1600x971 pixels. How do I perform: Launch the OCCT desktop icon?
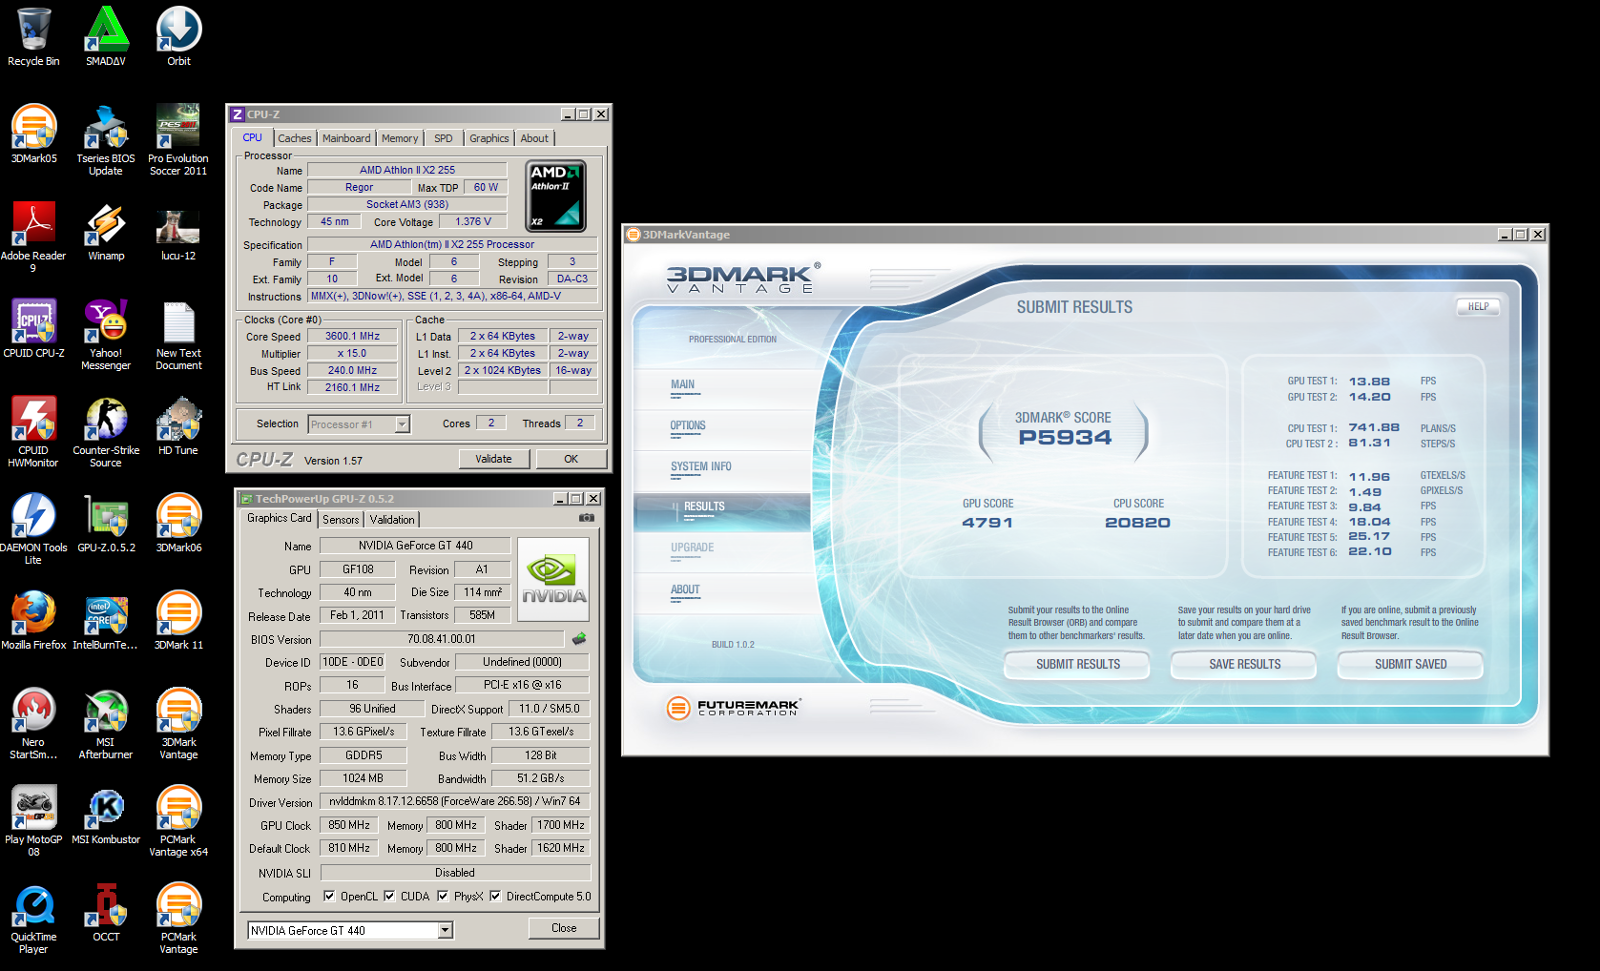(x=105, y=911)
